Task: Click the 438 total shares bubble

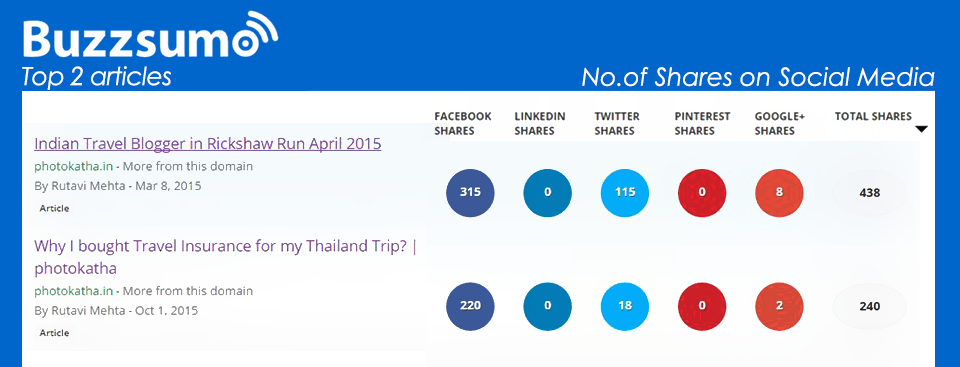Action: click(869, 193)
